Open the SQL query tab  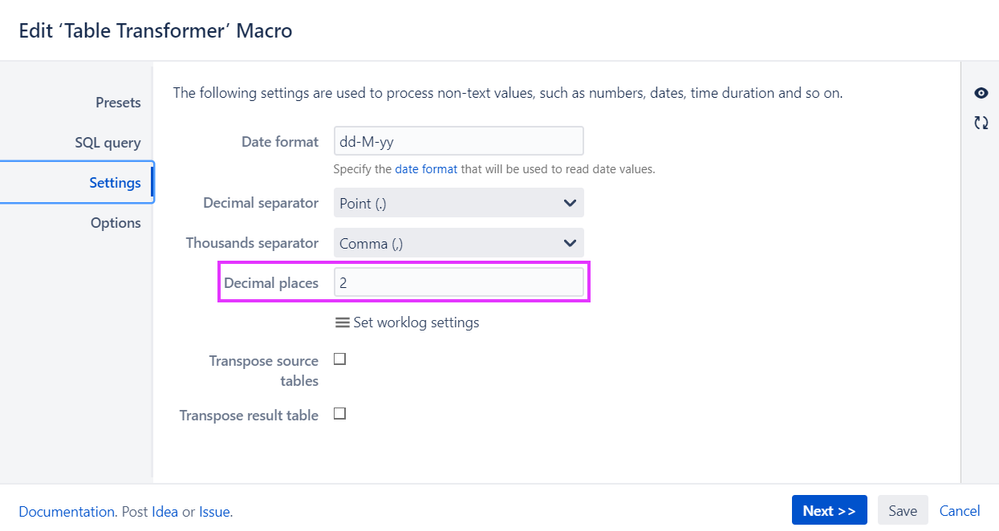(108, 142)
